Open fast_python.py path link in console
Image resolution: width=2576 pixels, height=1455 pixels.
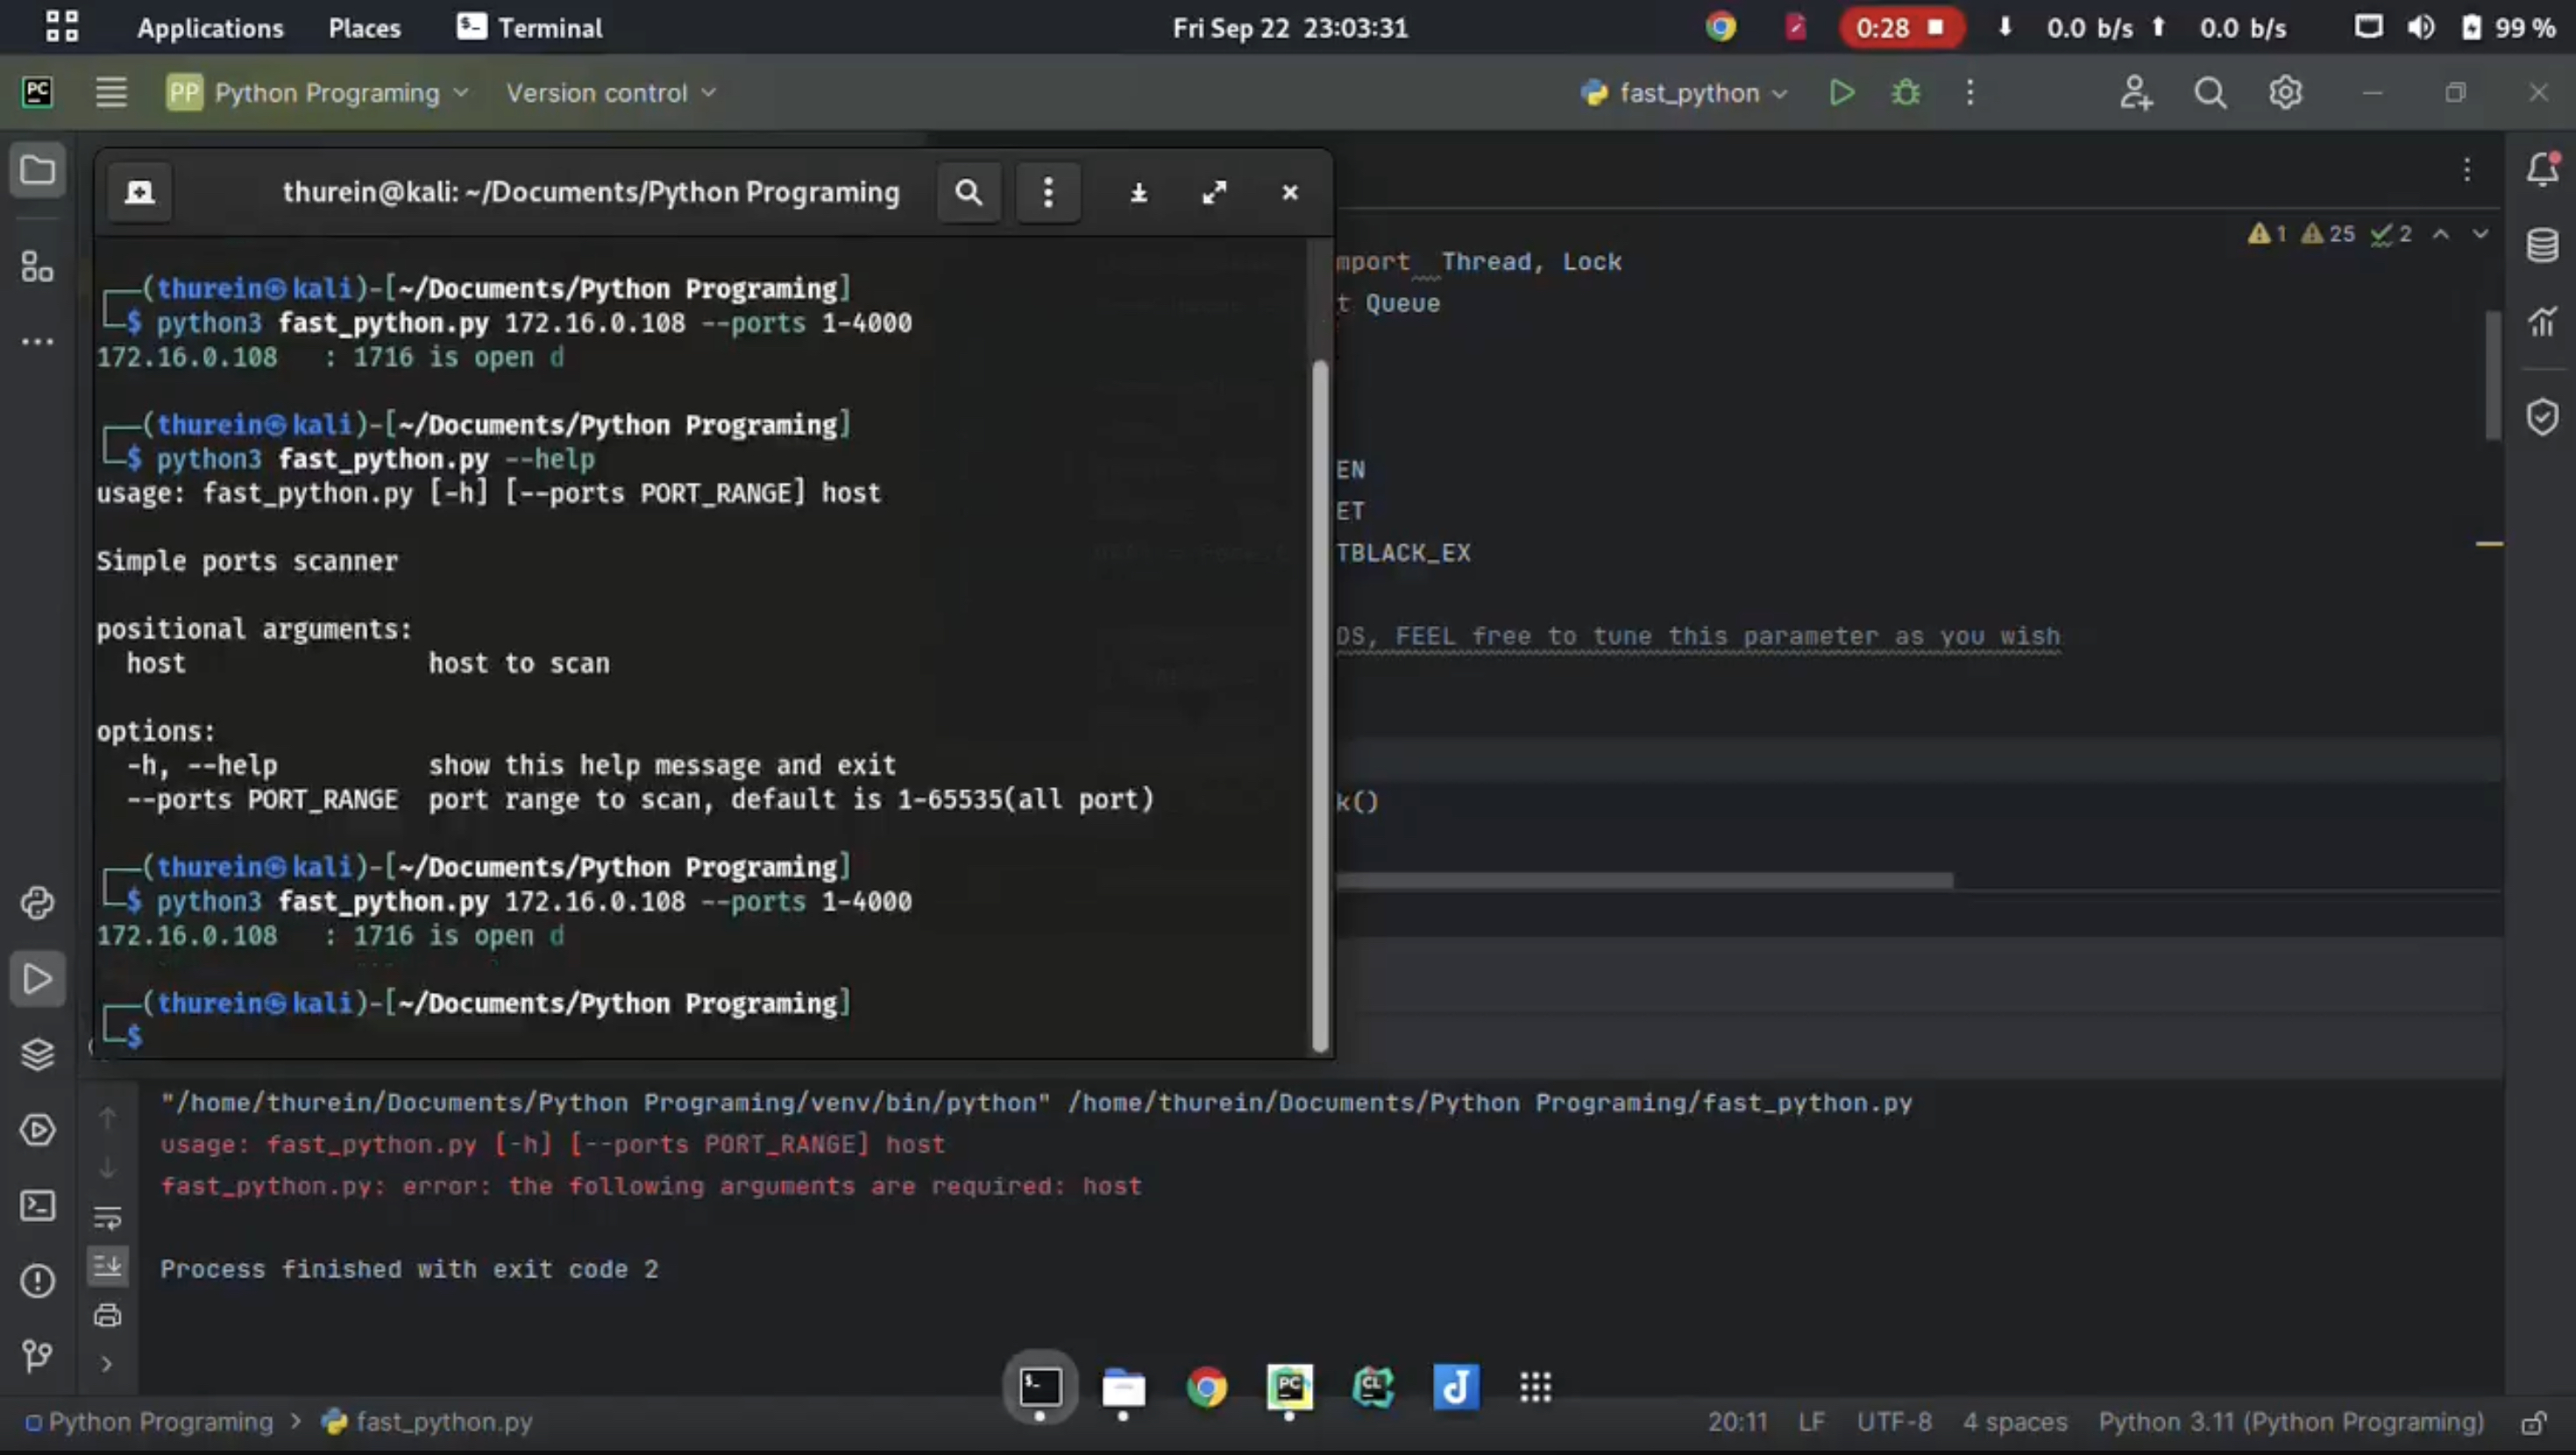tap(1490, 1103)
